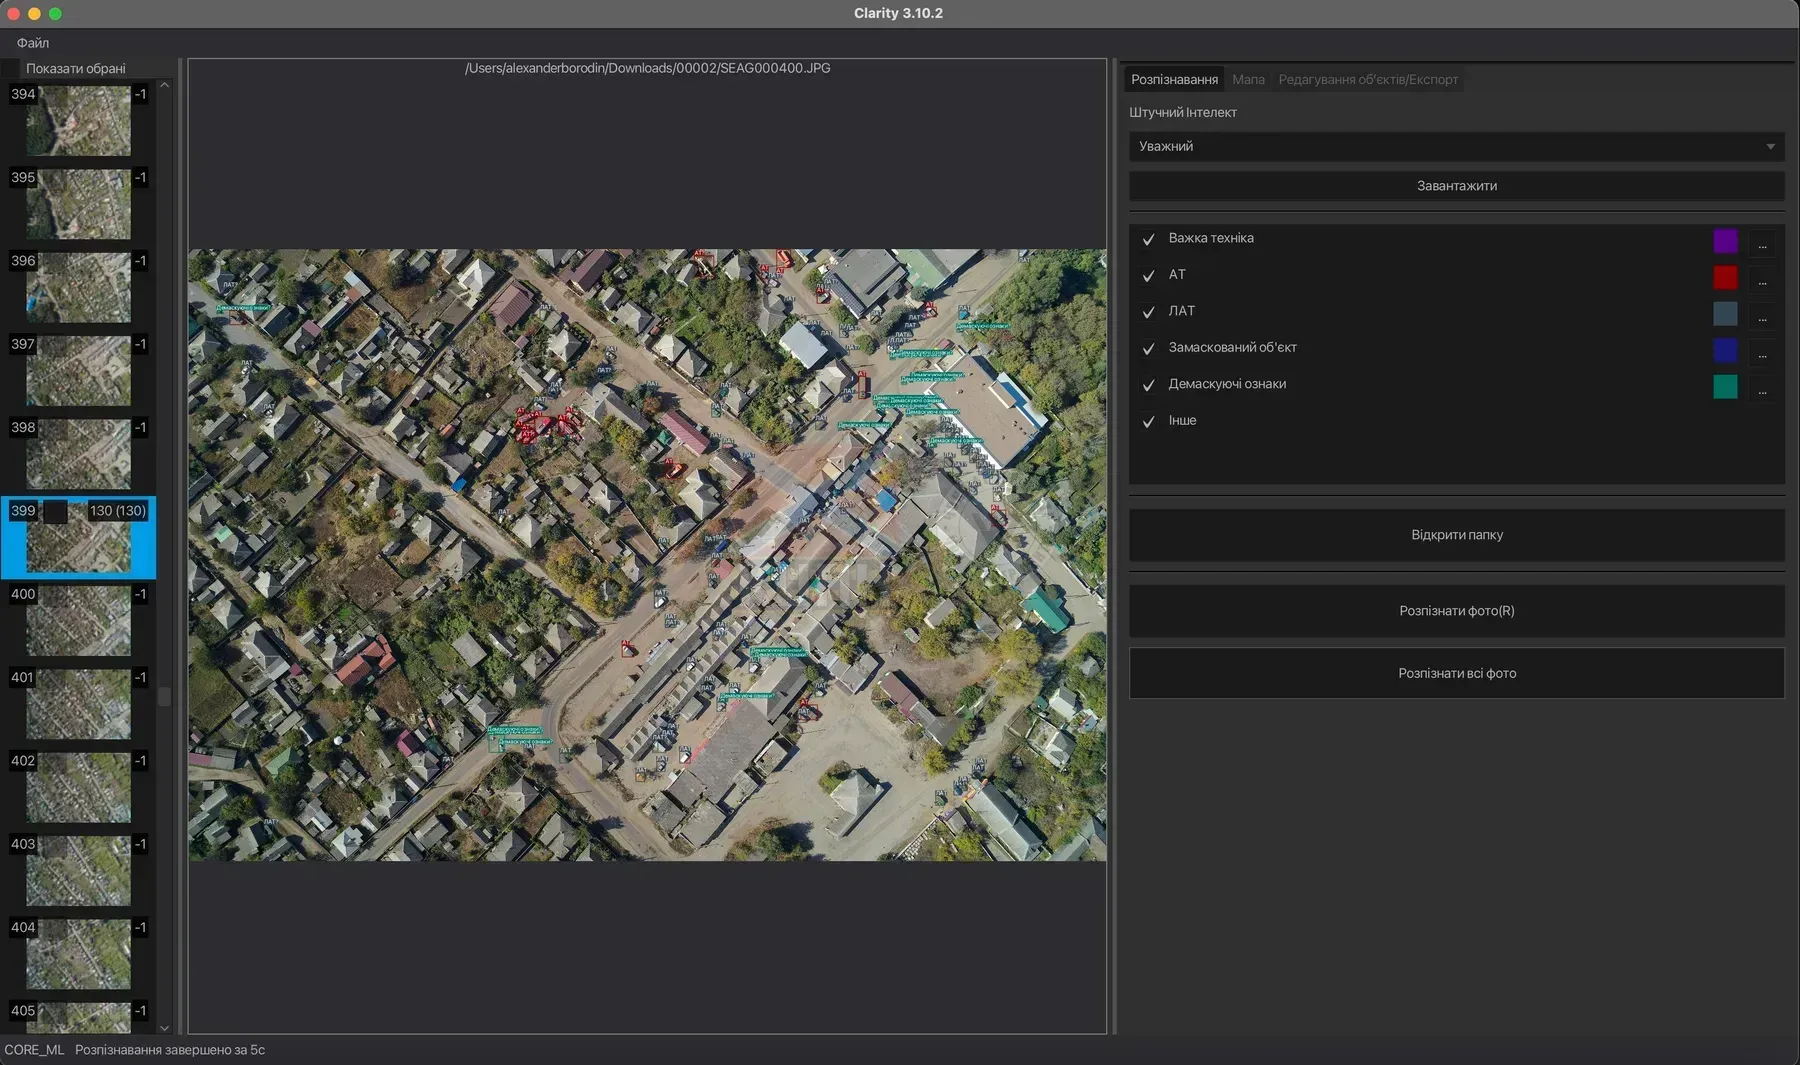The width and height of the screenshot is (1800, 1065).
Task: Switch to the Мапа tab
Action: click(x=1248, y=79)
